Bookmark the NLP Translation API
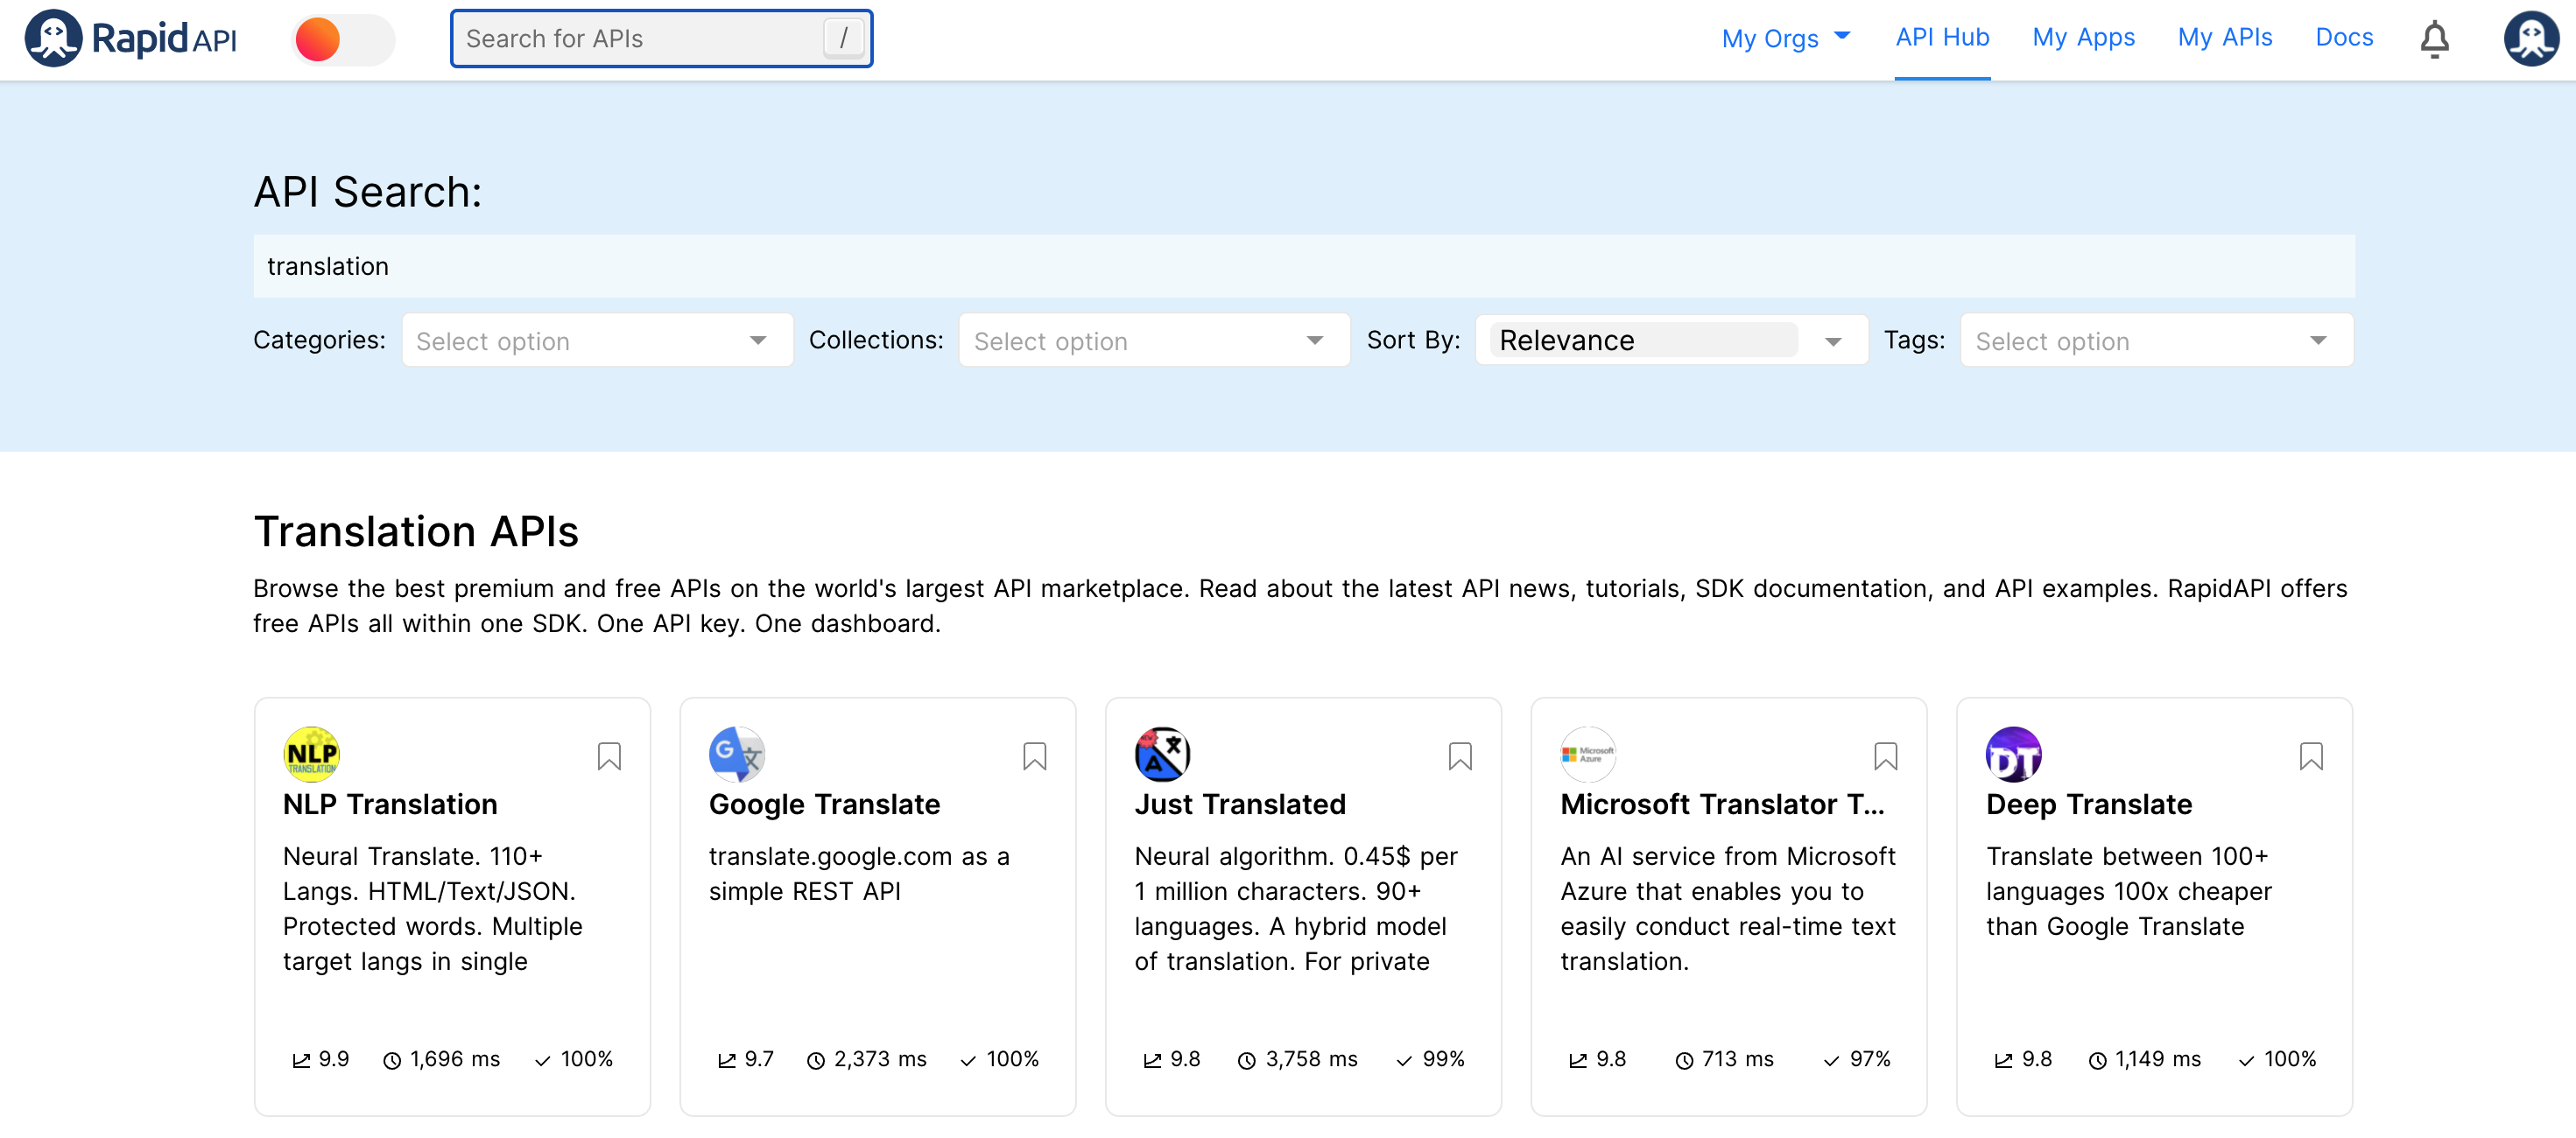 click(x=608, y=756)
